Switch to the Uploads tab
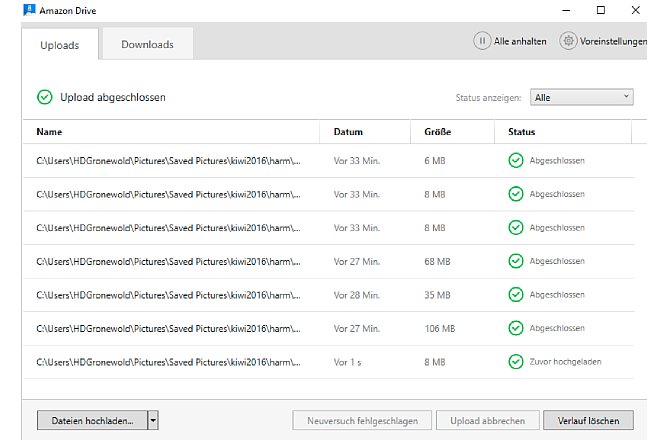Screen dimensions: 668x440 coord(60,45)
